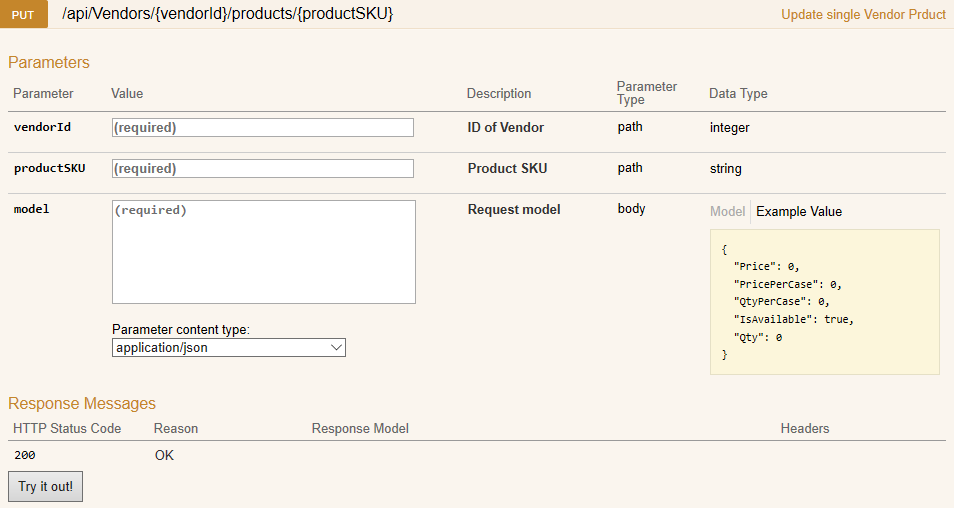Click the Data Type column header
The height and width of the screenshot is (508, 954).
coord(738,94)
